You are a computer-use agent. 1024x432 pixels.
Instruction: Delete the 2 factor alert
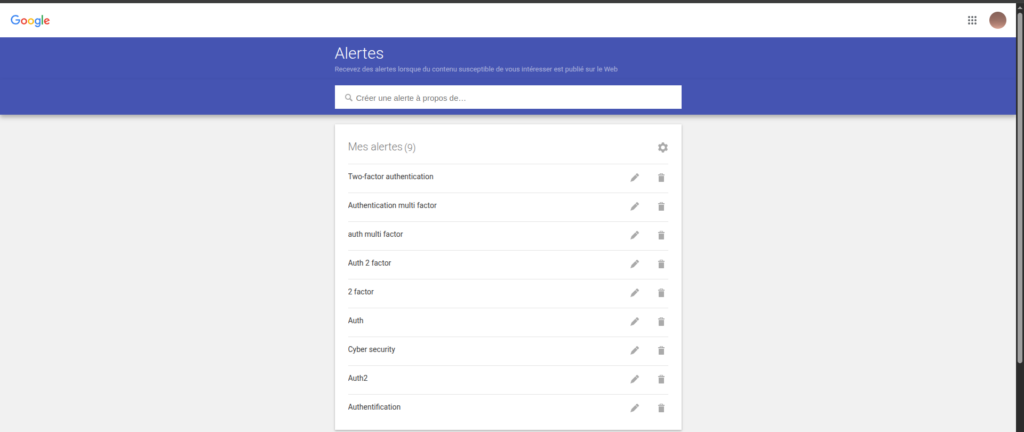[661, 293]
